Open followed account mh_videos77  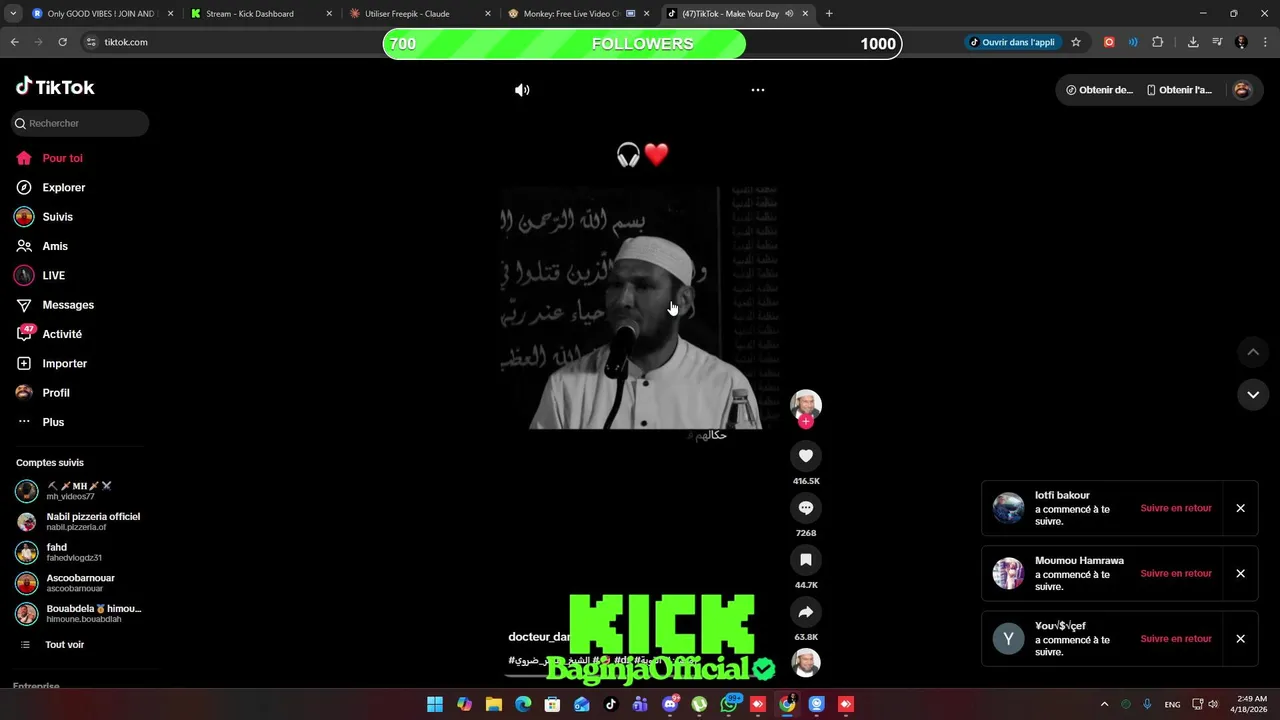(78, 491)
